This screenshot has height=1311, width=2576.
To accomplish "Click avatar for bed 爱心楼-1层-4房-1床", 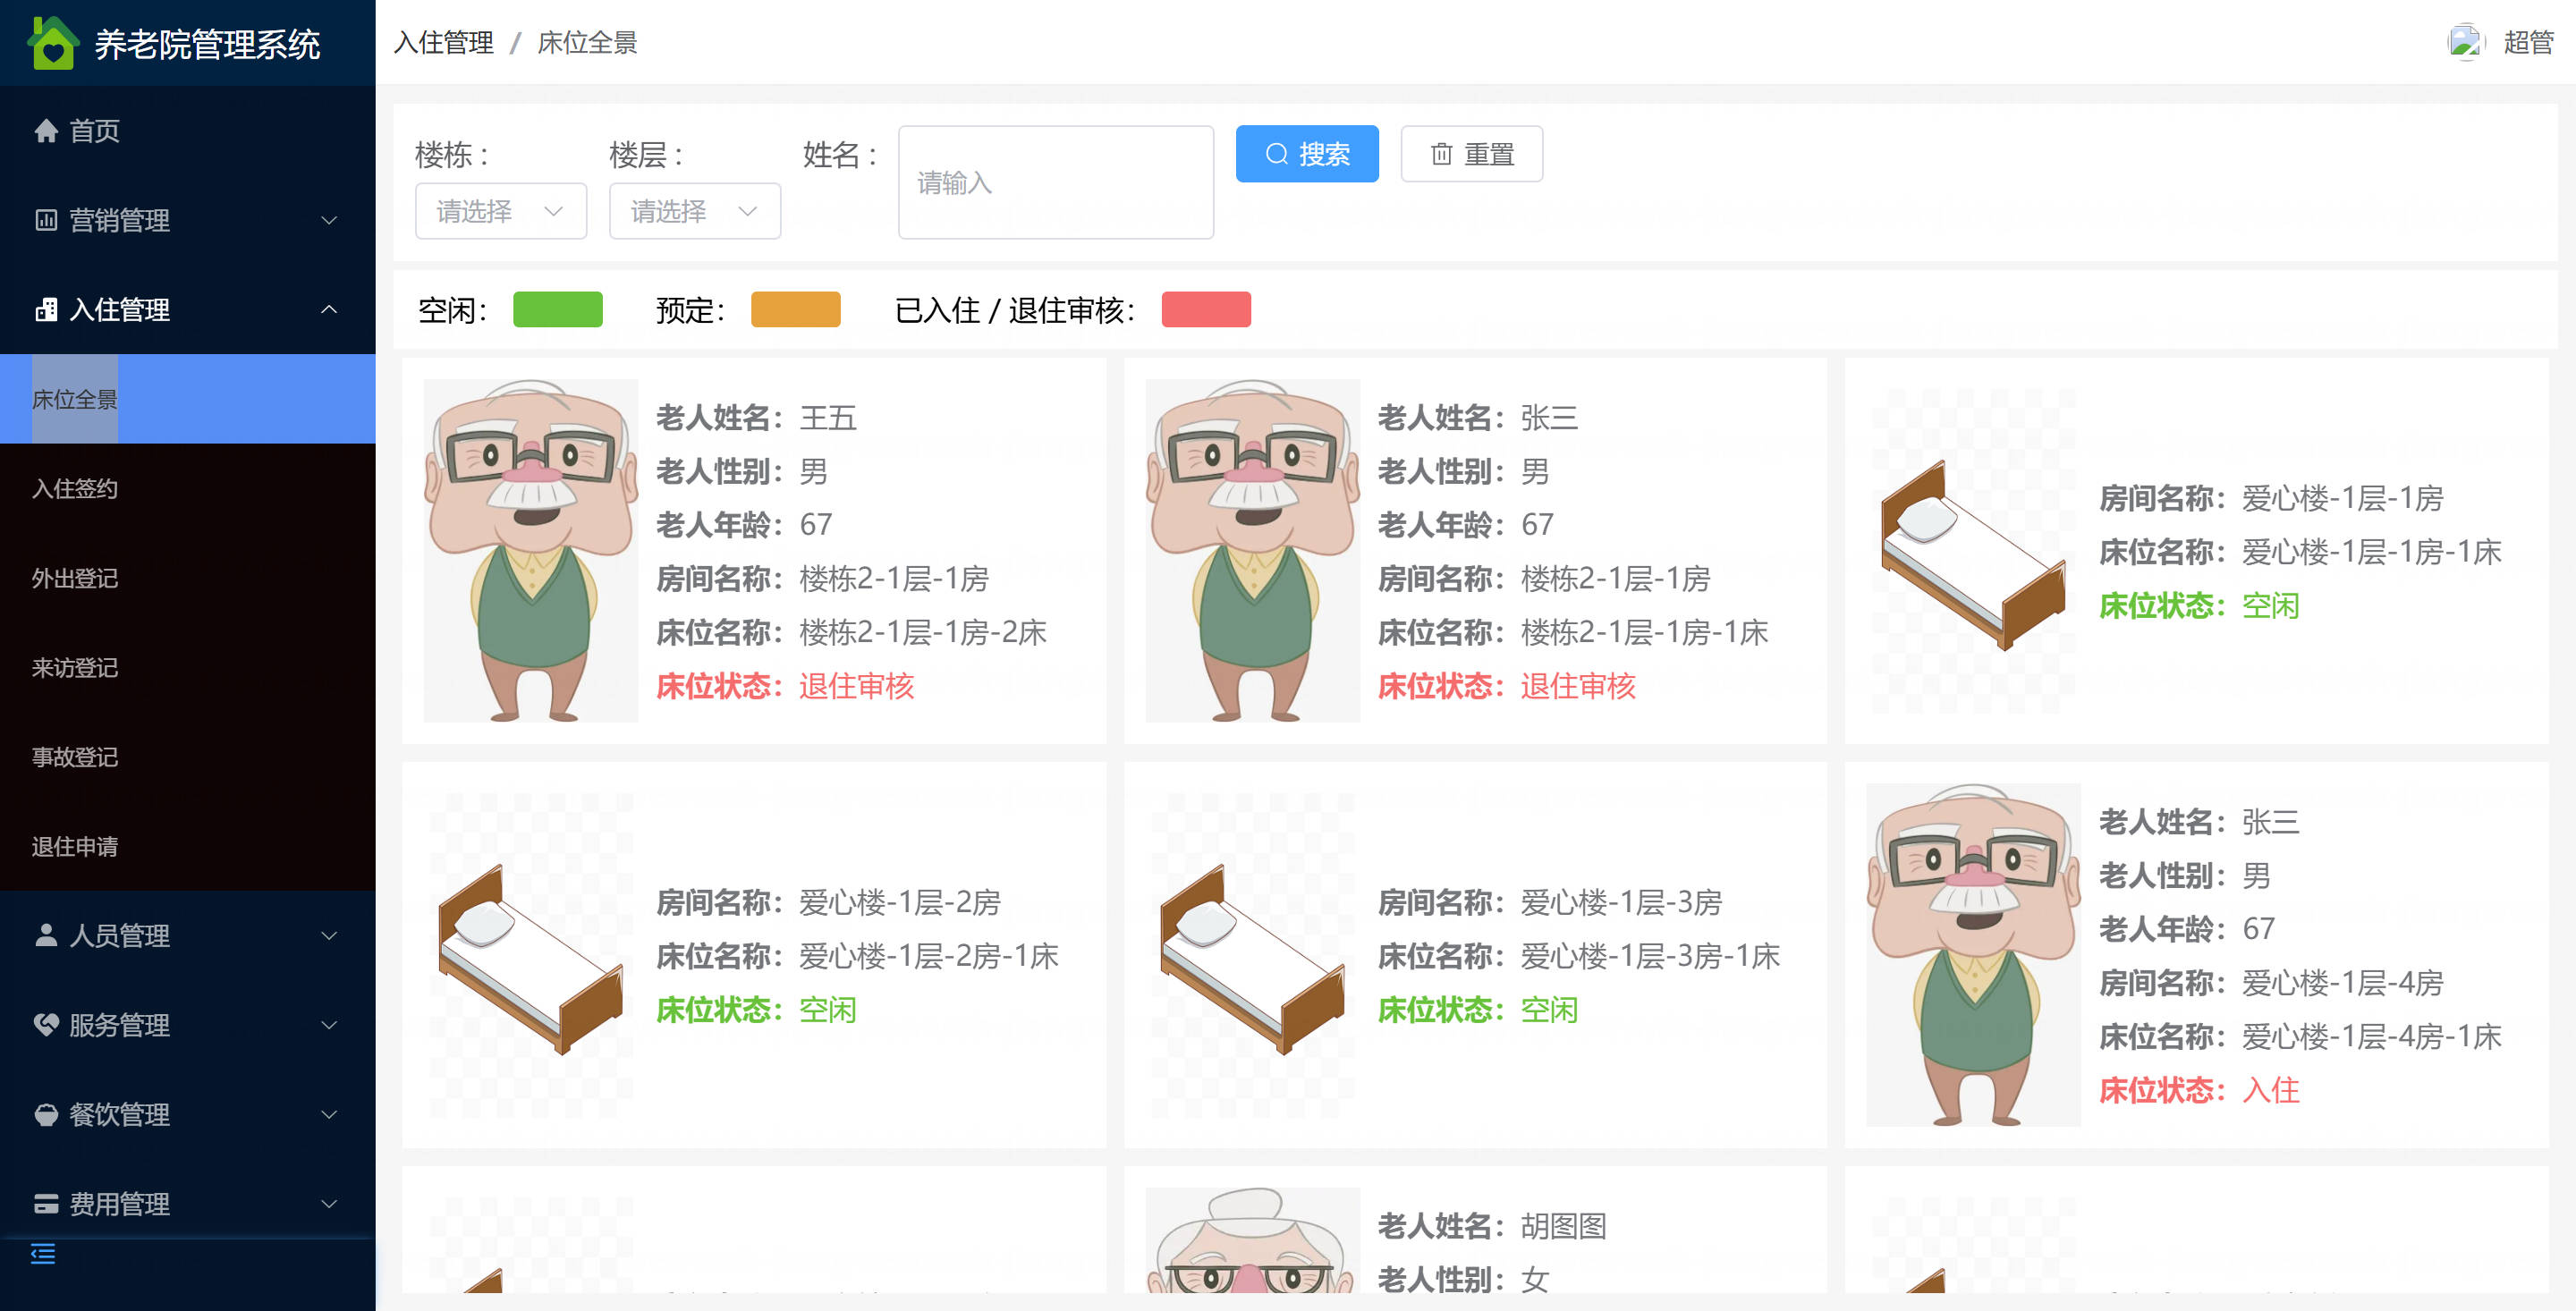I will pyautogui.click(x=1973, y=955).
